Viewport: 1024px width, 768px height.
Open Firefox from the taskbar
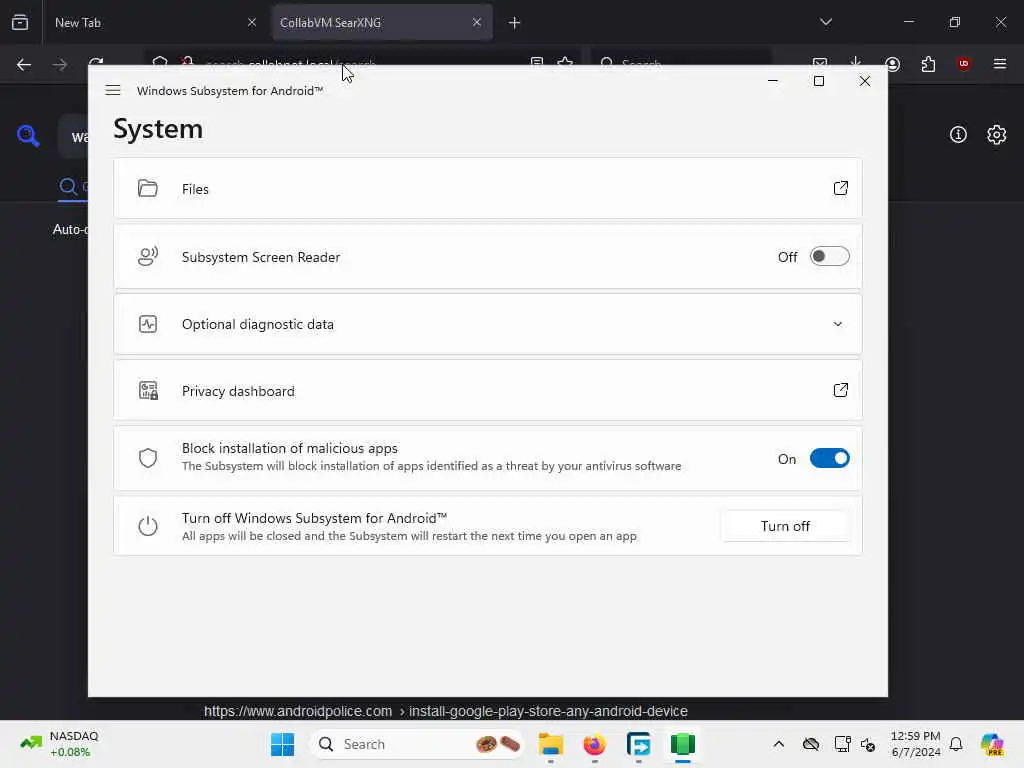pos(594,744)
